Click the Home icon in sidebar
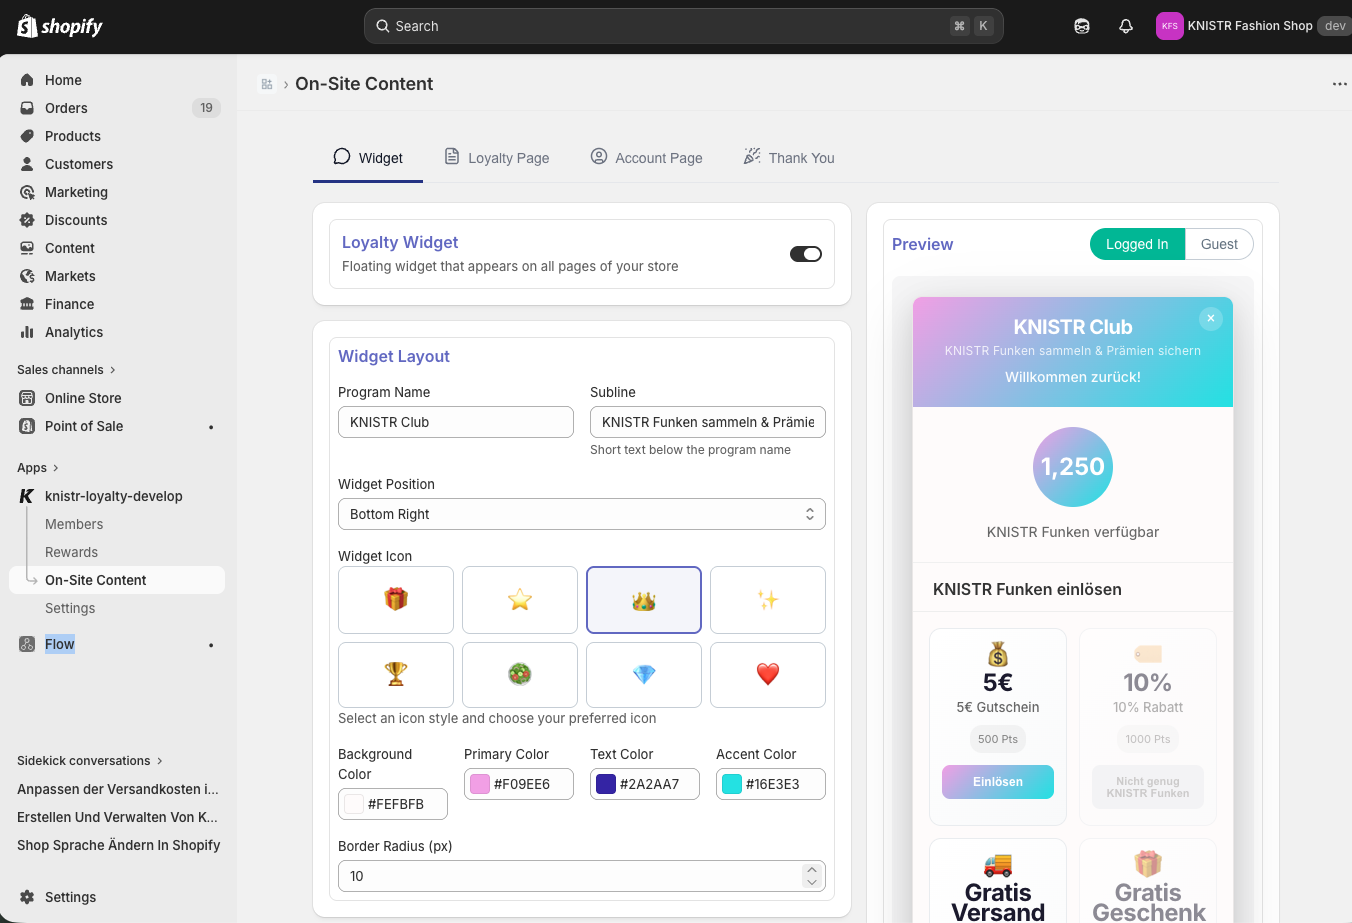This screenshot has width=1352, height=923. [x=27, y=80]
